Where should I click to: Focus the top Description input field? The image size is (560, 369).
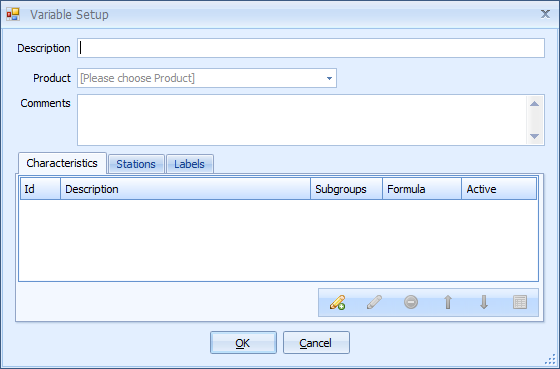click(311, 48)
